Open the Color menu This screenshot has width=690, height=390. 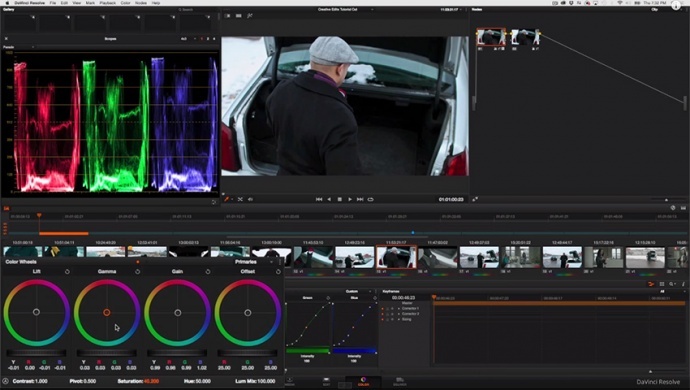point(125,3)
